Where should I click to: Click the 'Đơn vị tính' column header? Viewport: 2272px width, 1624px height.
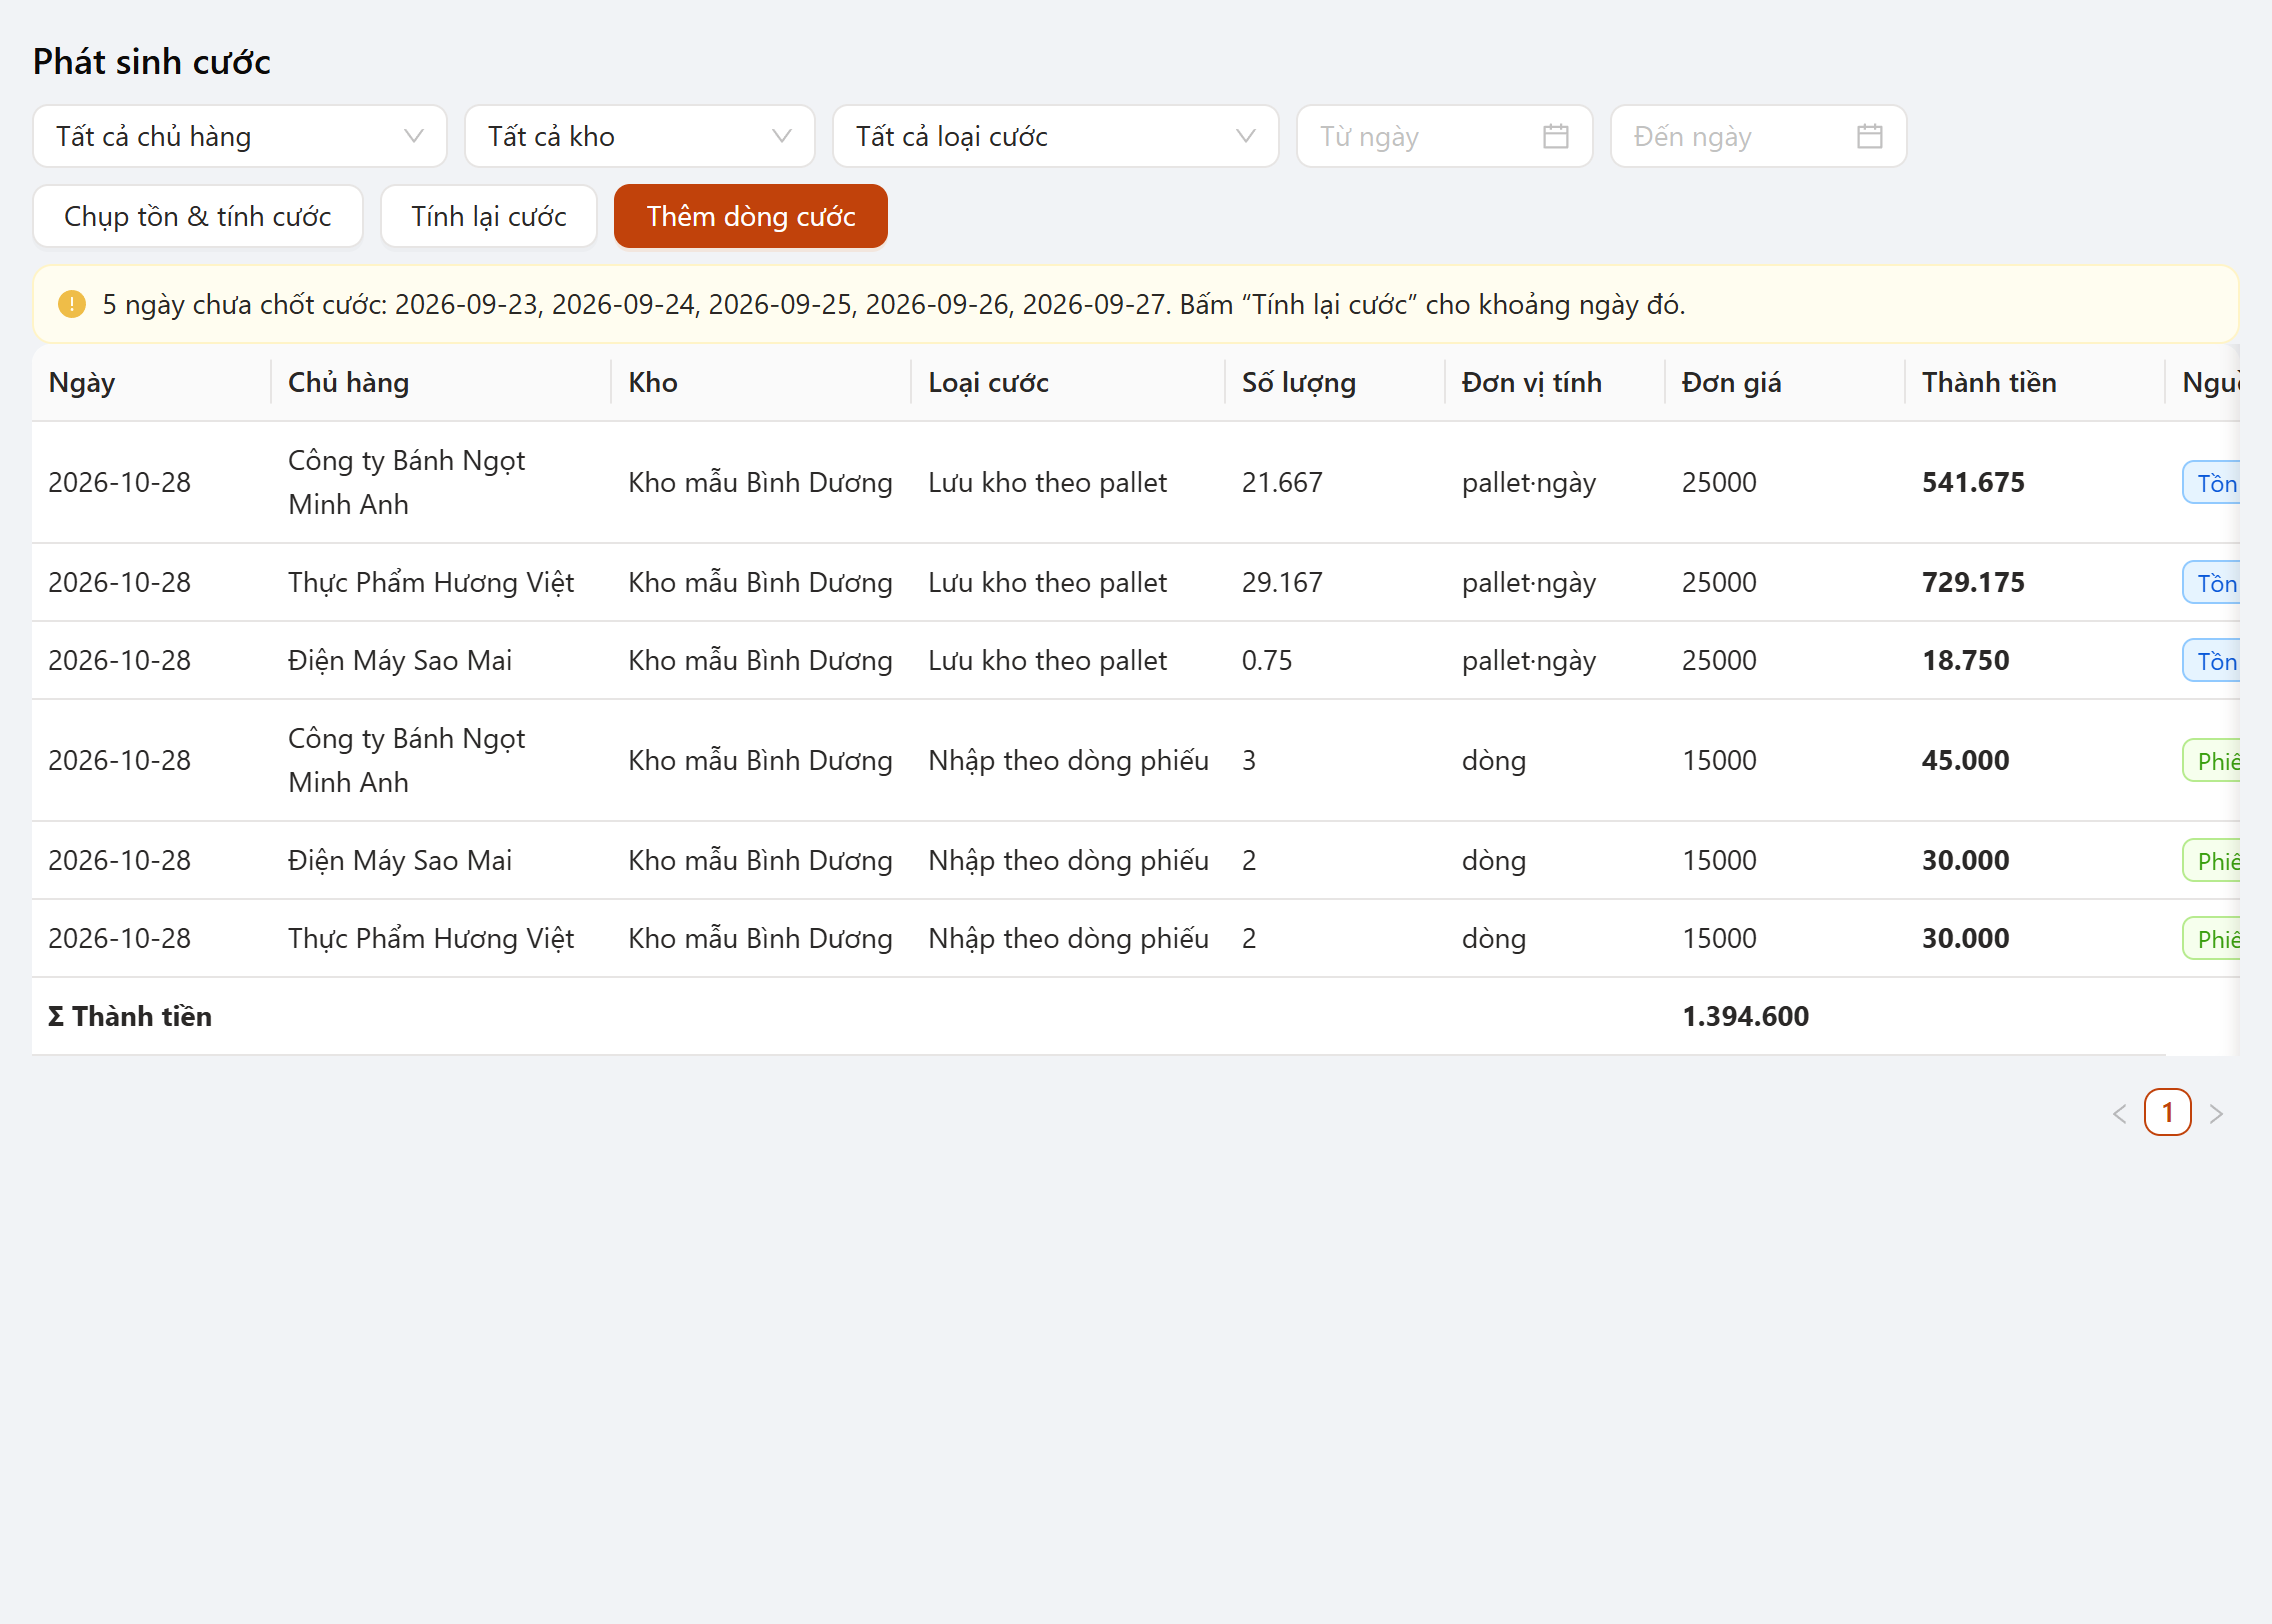[1555, 383]
